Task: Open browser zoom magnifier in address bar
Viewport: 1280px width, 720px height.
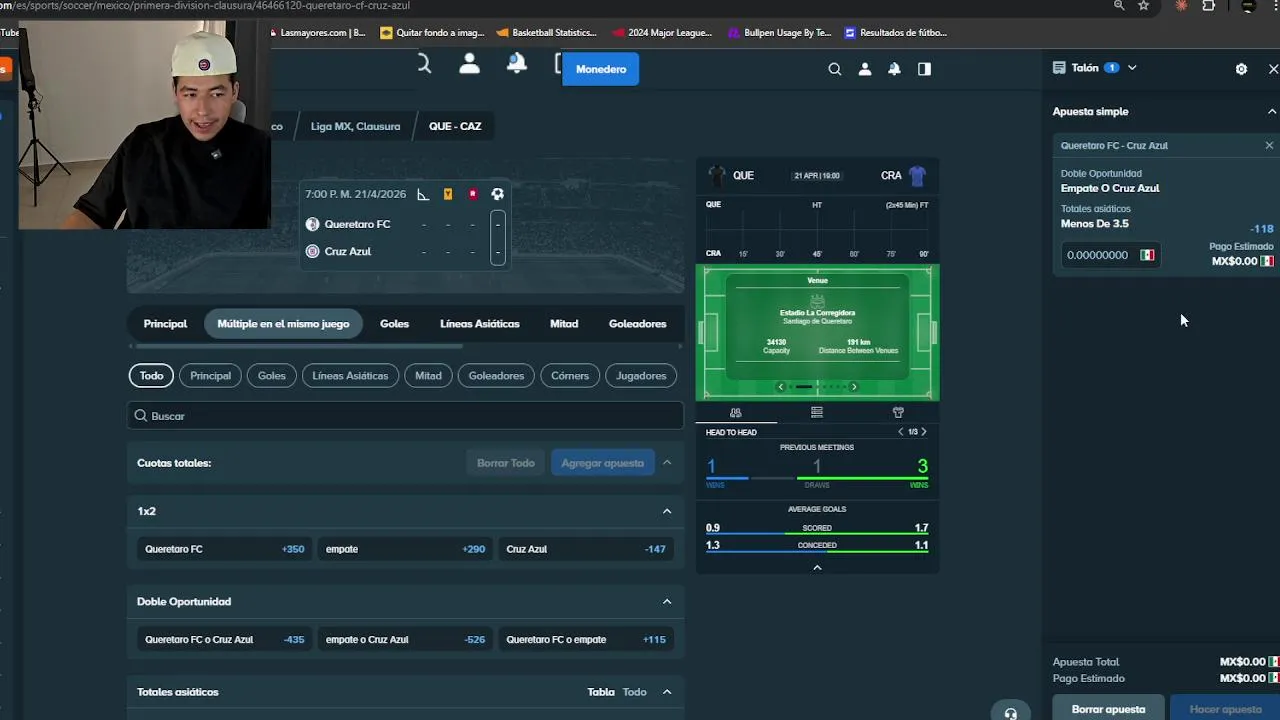Action: click(x=1119, y=6)
